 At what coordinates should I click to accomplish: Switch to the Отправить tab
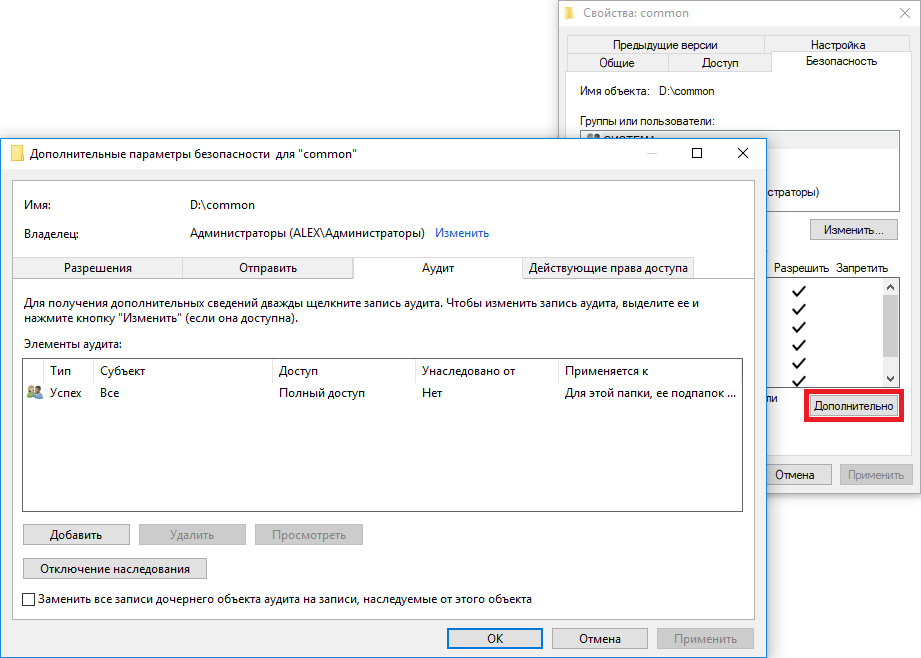point(268,268)
